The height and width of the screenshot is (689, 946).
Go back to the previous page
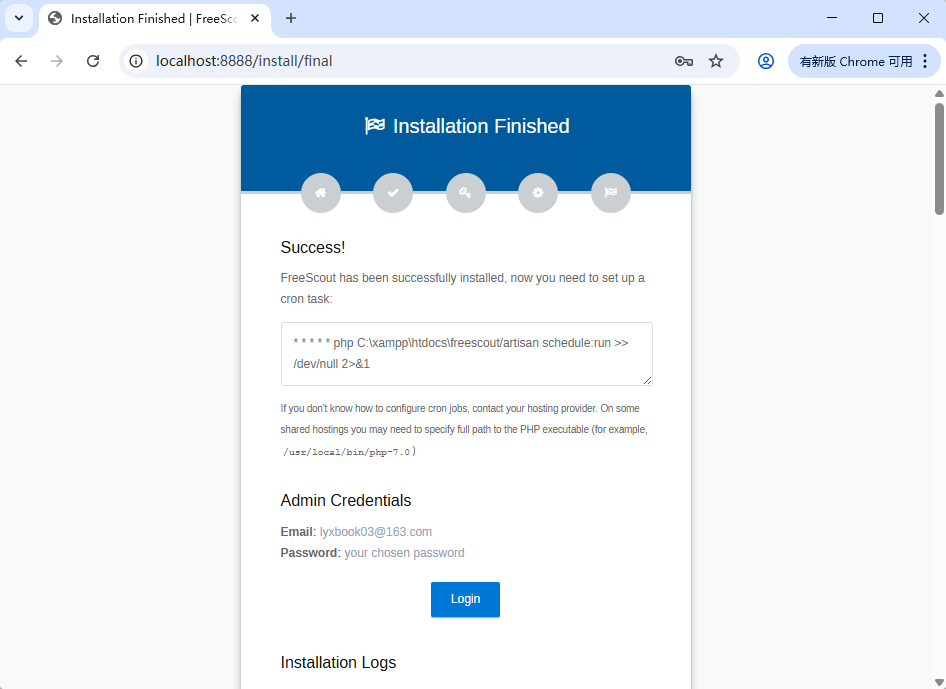[21, 61]
